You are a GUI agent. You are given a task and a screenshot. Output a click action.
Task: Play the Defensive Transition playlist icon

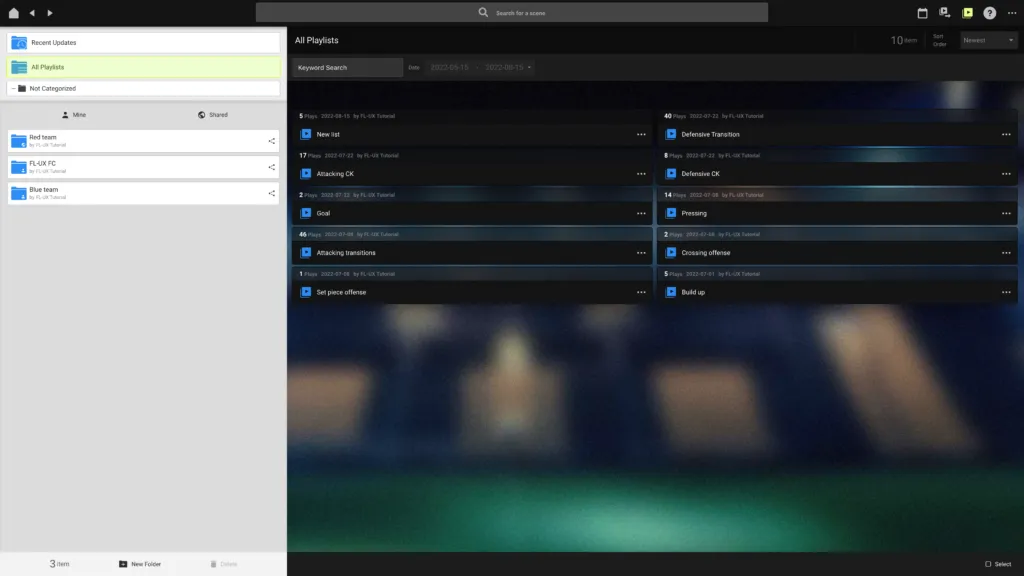click(671, 135)
